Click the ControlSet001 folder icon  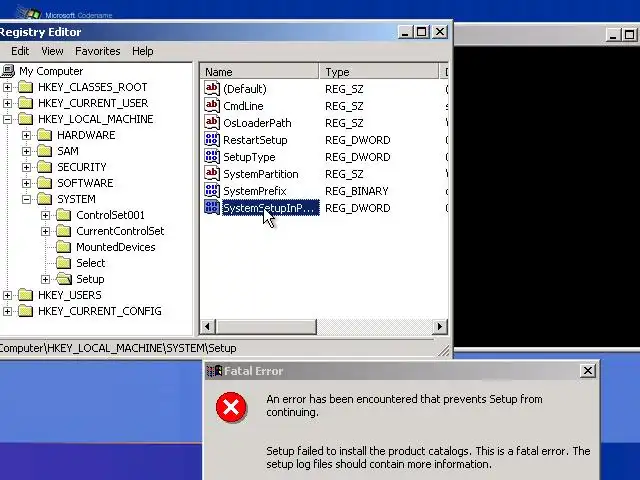(x=64, y=215)
